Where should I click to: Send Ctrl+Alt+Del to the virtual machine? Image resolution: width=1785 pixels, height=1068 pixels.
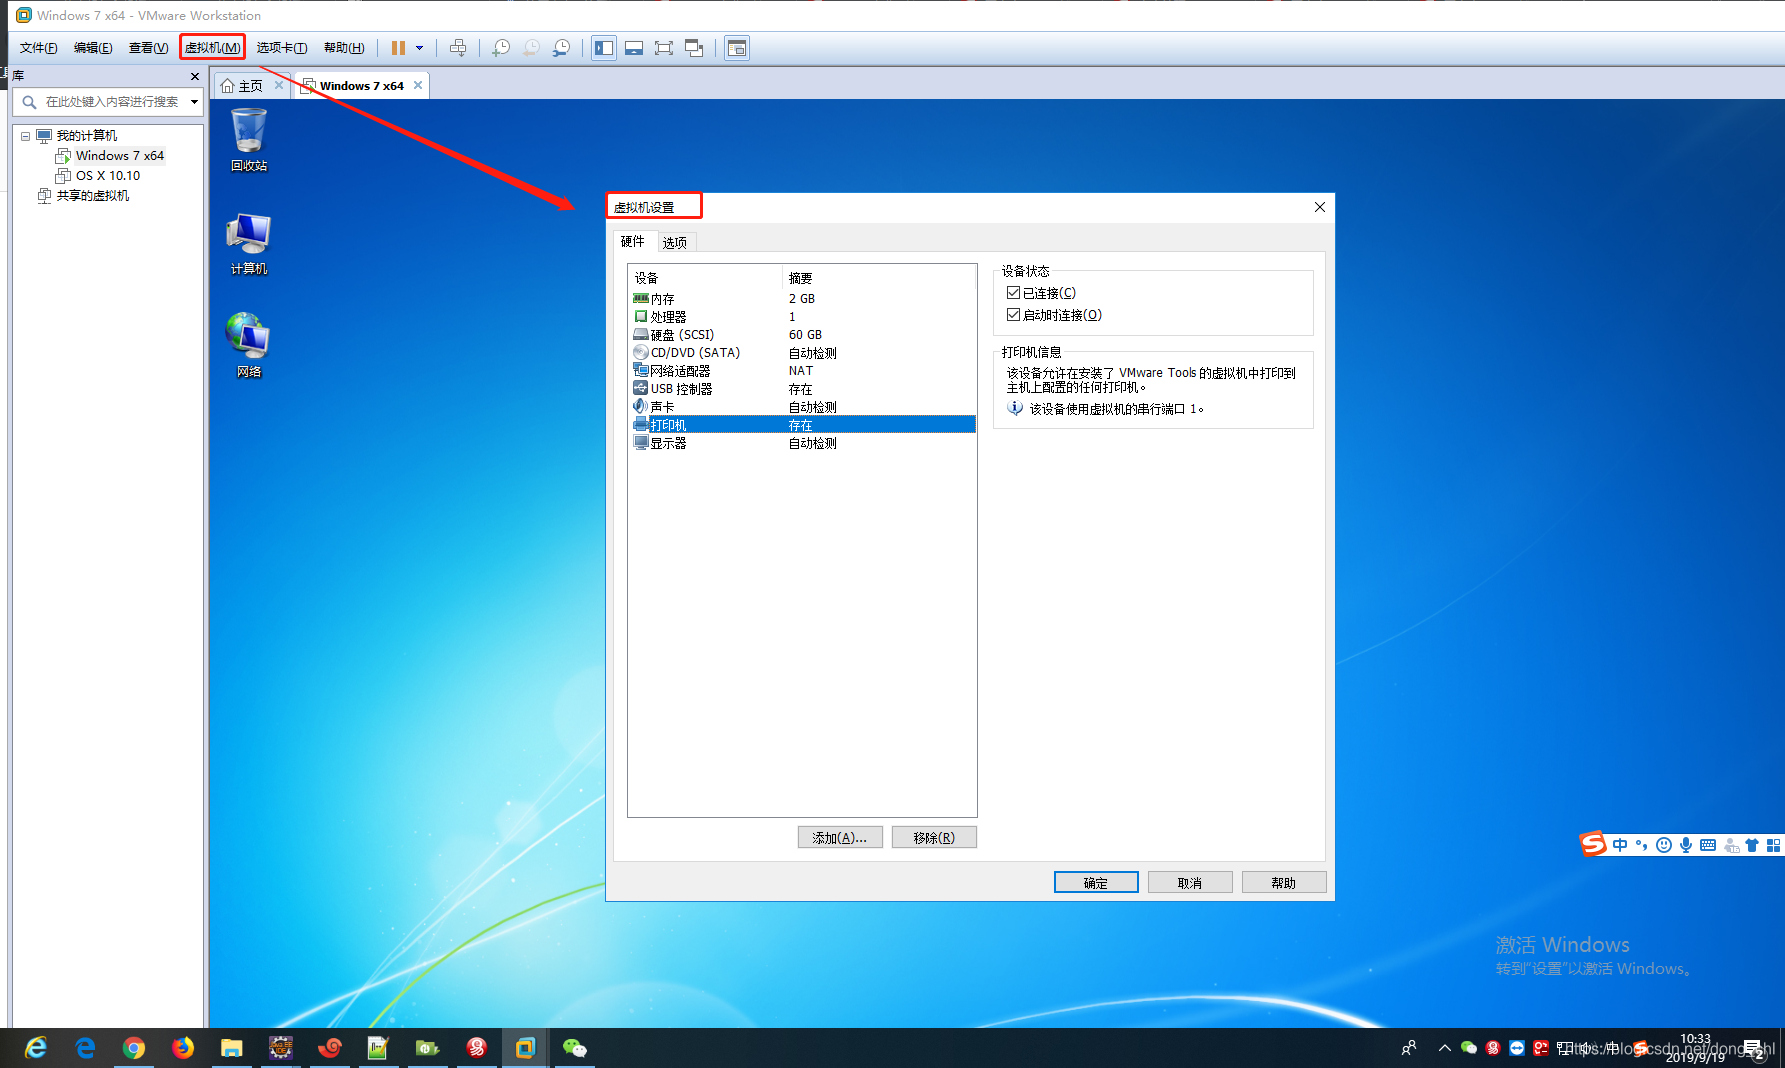(x=458, y=48)
